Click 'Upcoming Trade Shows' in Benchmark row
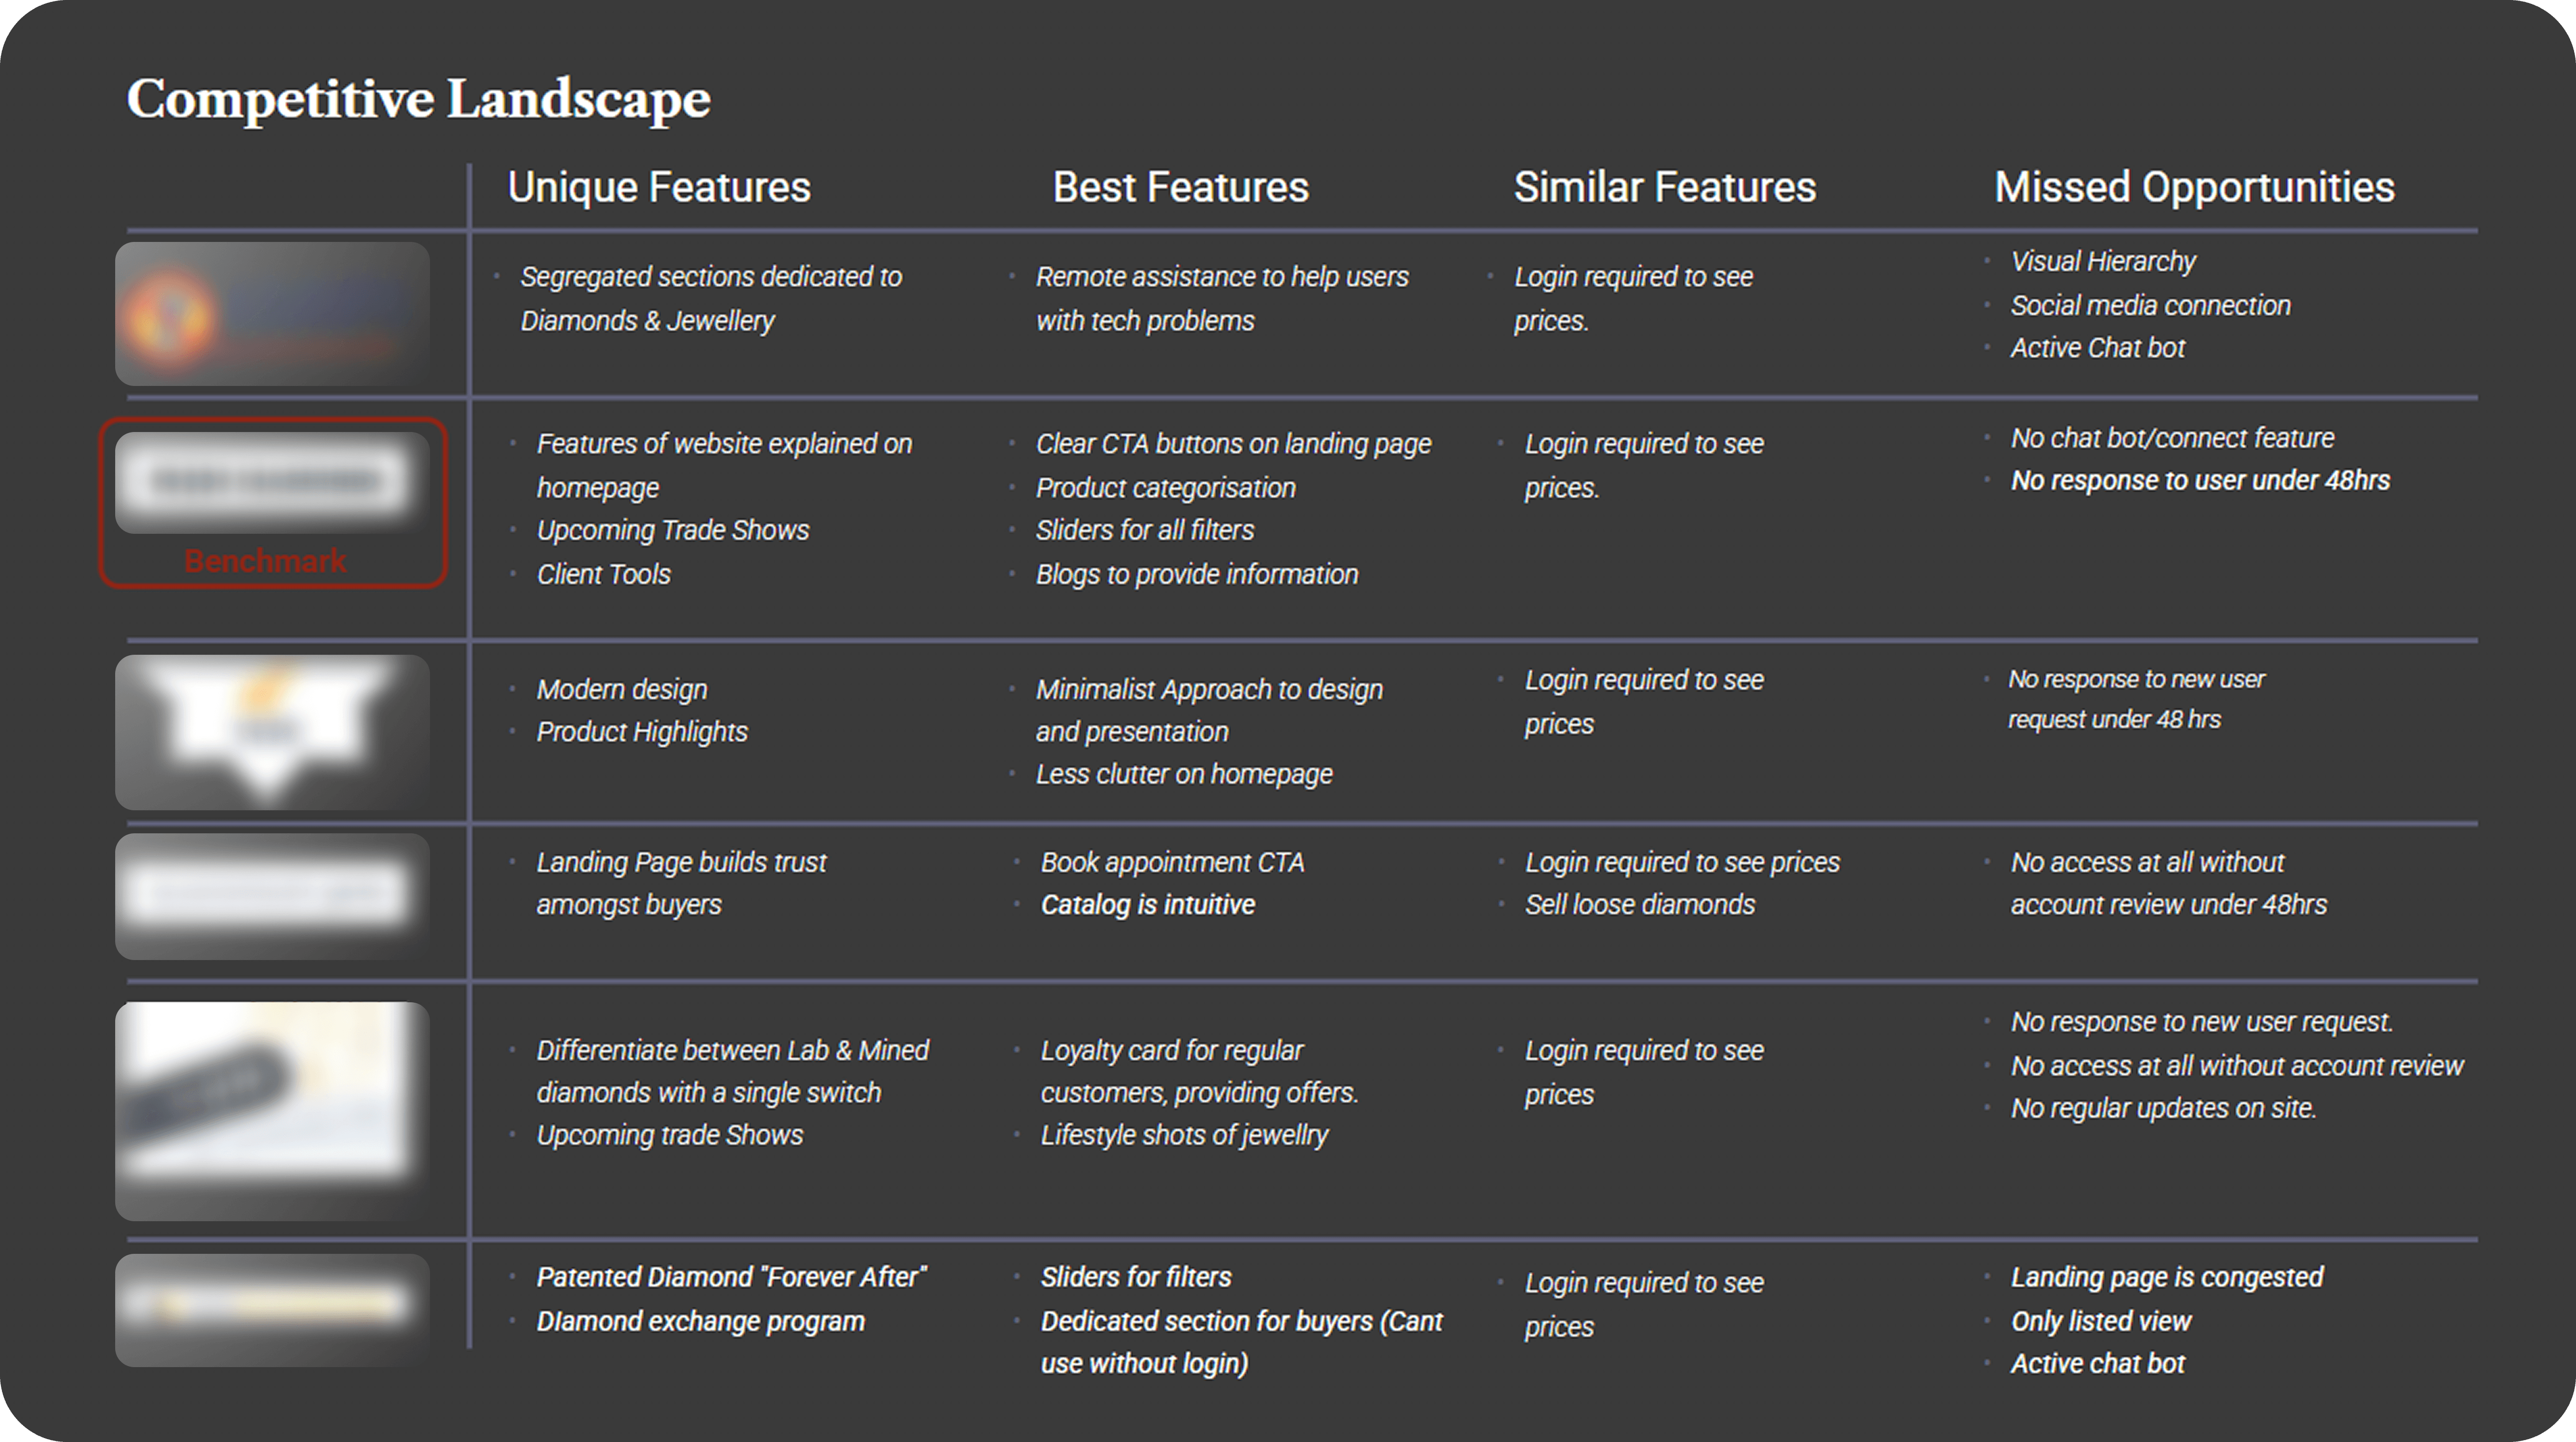Screen dimensions: 2576x1442 pos(673,530)
